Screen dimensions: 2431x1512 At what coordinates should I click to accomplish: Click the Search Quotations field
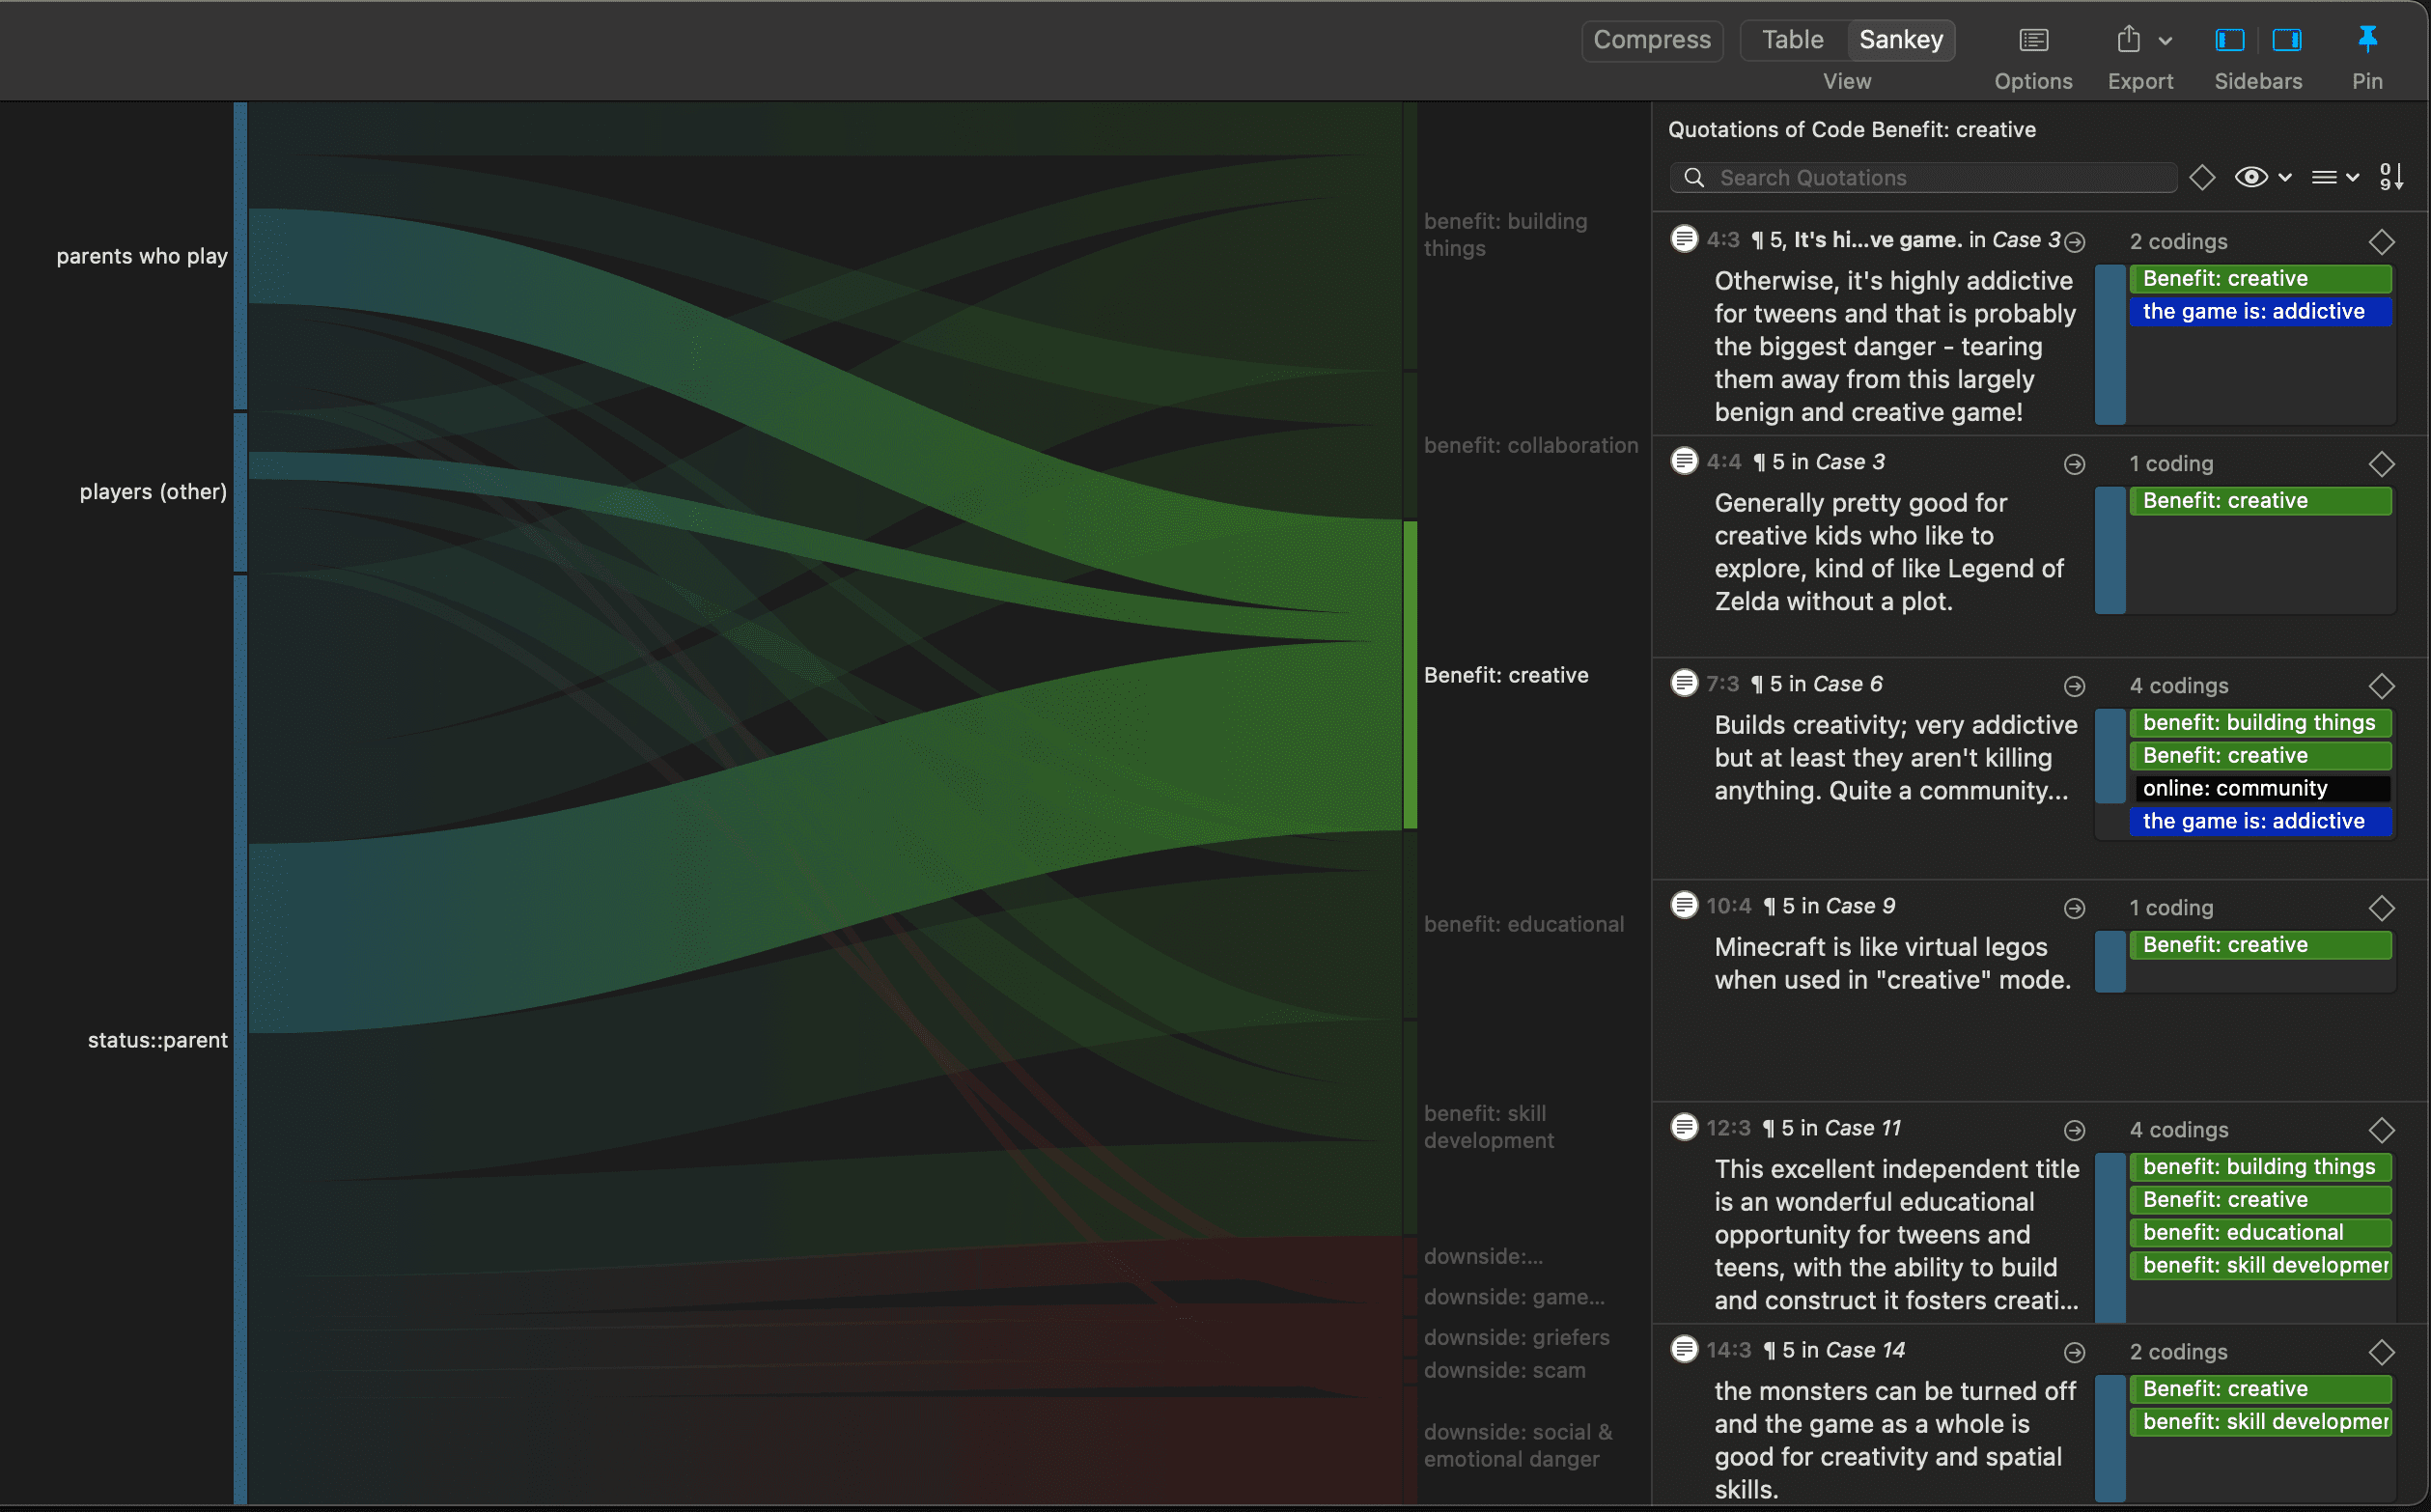1923,178
